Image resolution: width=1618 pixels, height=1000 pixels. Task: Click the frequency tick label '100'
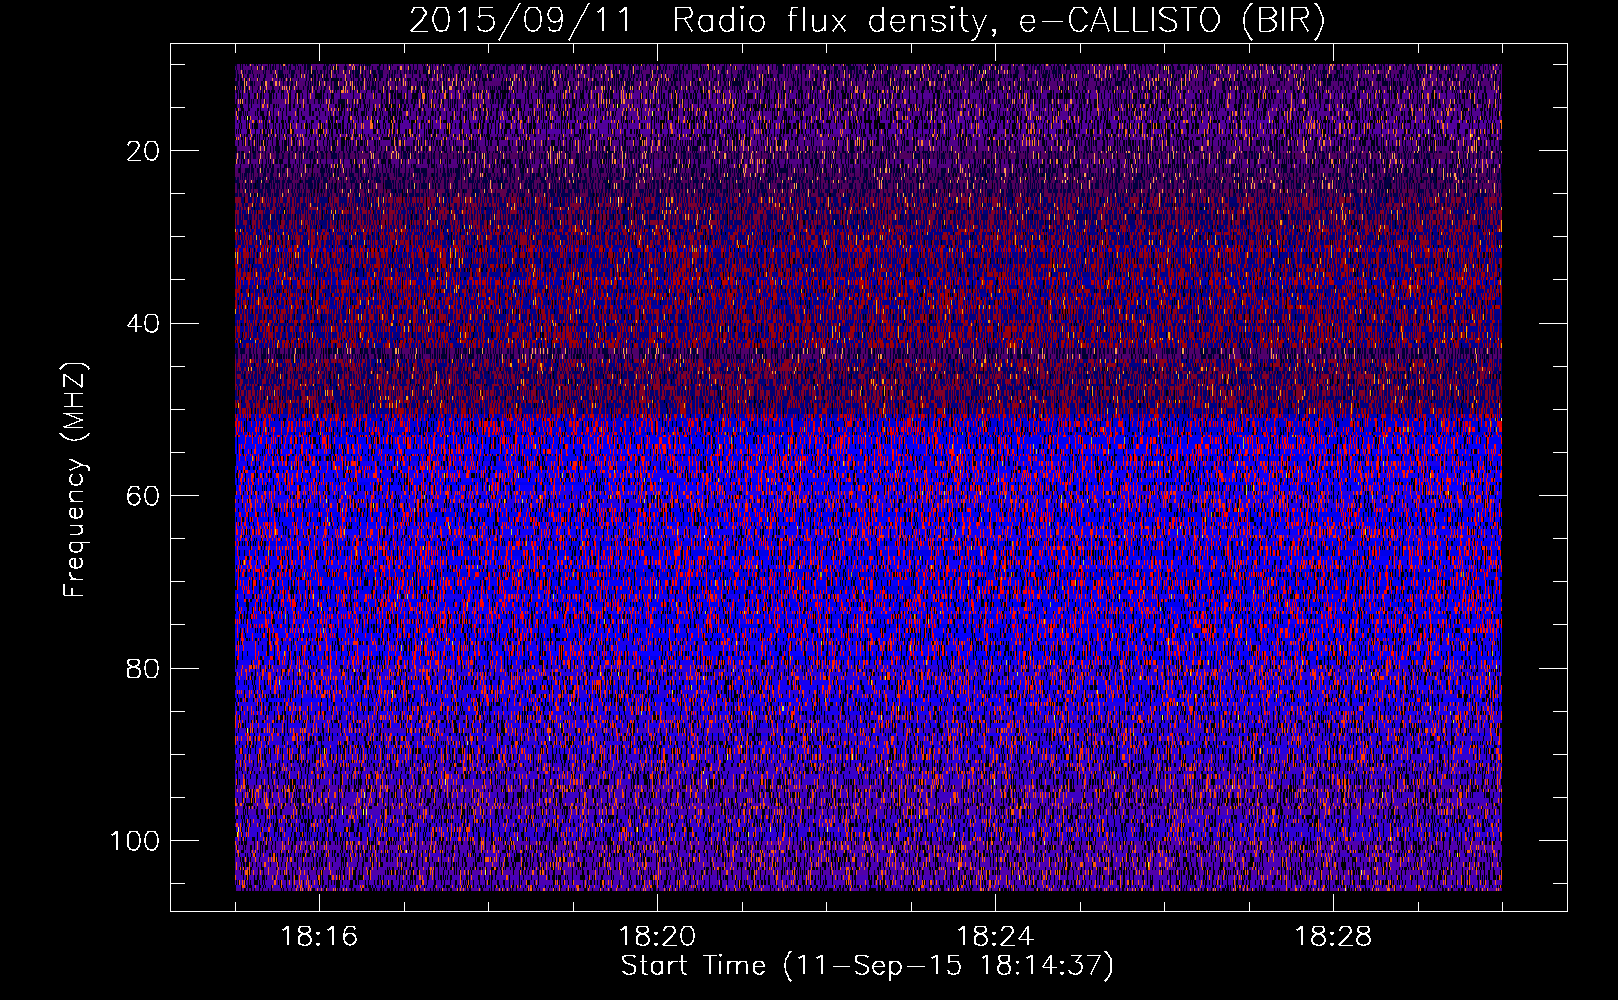coord(136,841)
